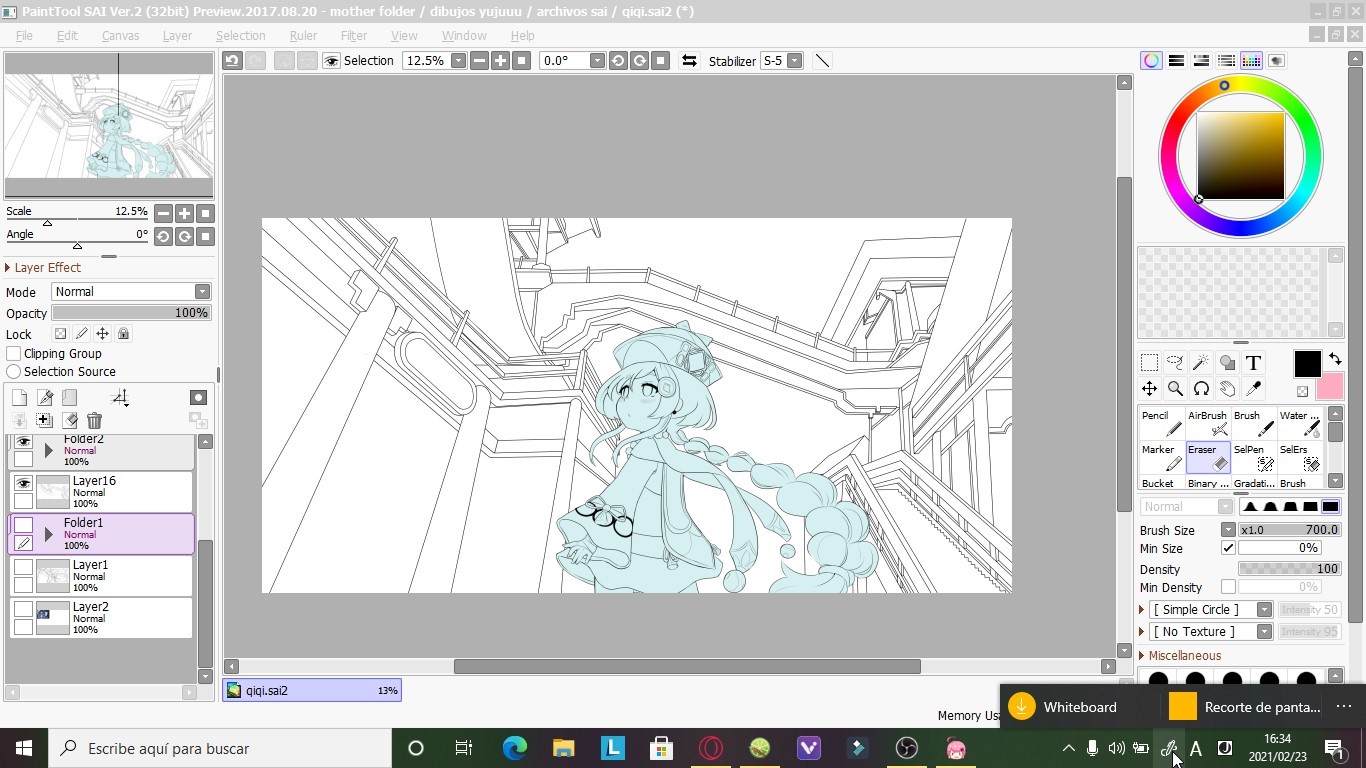Pick the Eyedropper tool
The image size is (1366, 768).
tap(1253, 389)
